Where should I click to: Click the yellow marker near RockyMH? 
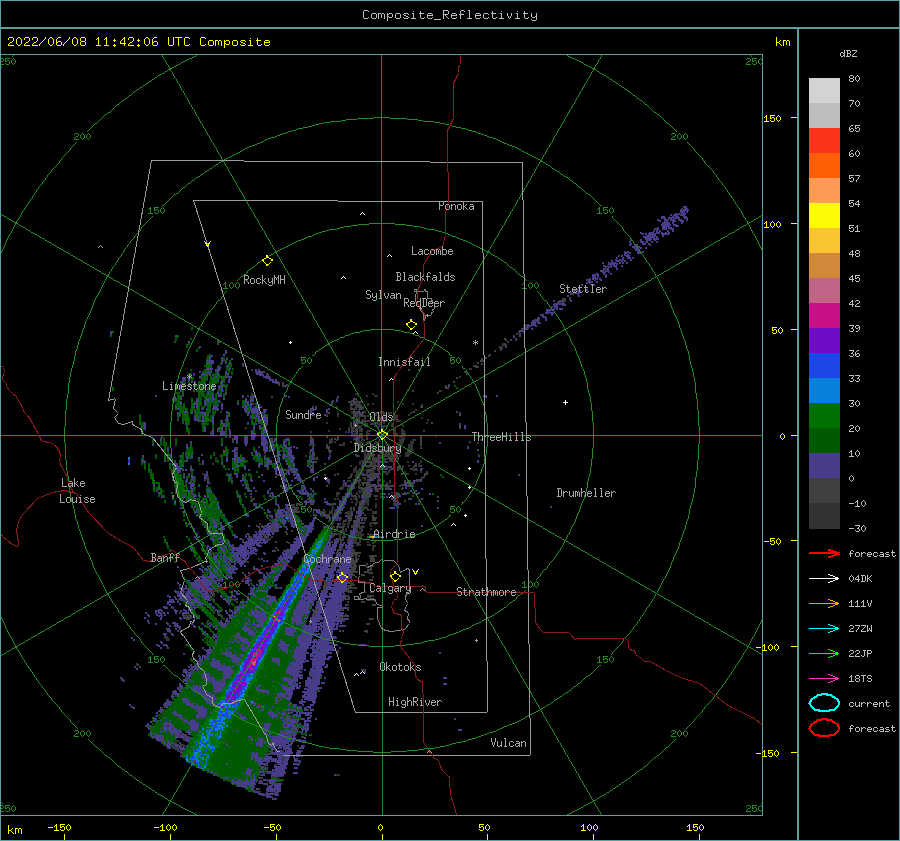point(267,261)
